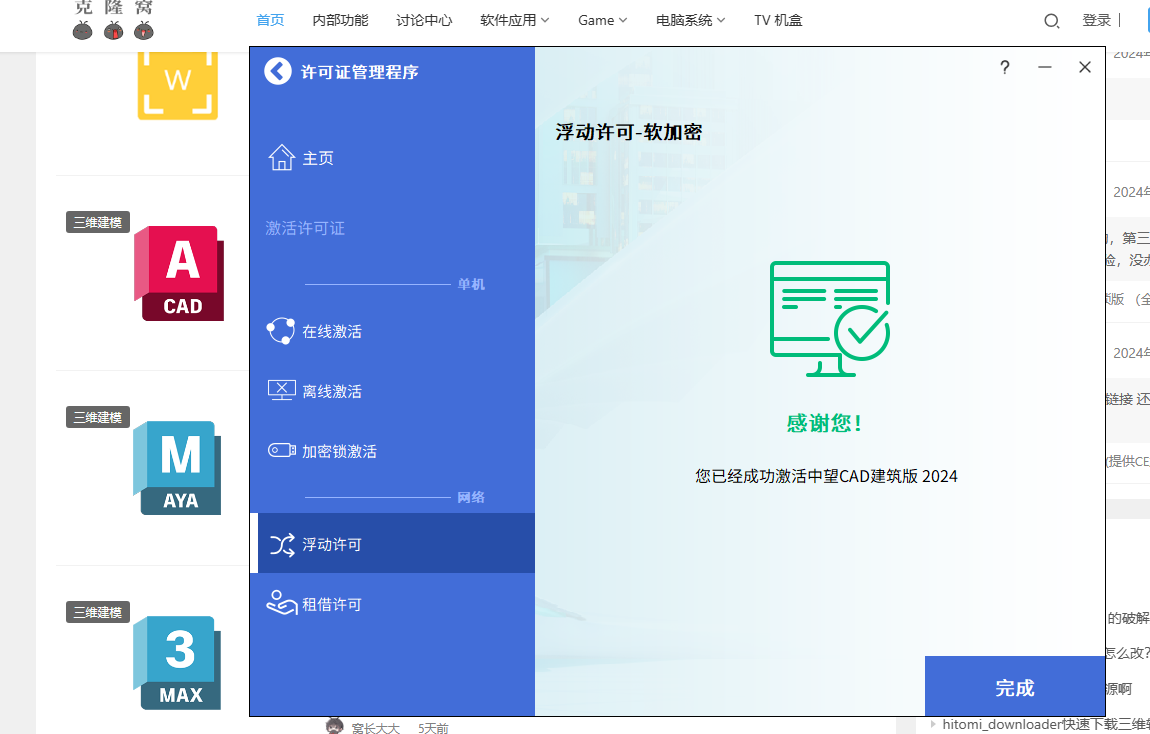
Task: Click the search icon on the website
Action: (1052, 21)
